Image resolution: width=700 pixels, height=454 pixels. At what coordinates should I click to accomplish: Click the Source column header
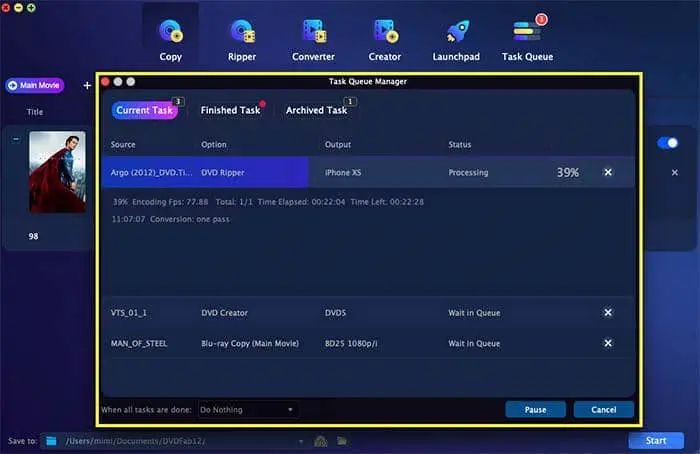tap(123, 144)
